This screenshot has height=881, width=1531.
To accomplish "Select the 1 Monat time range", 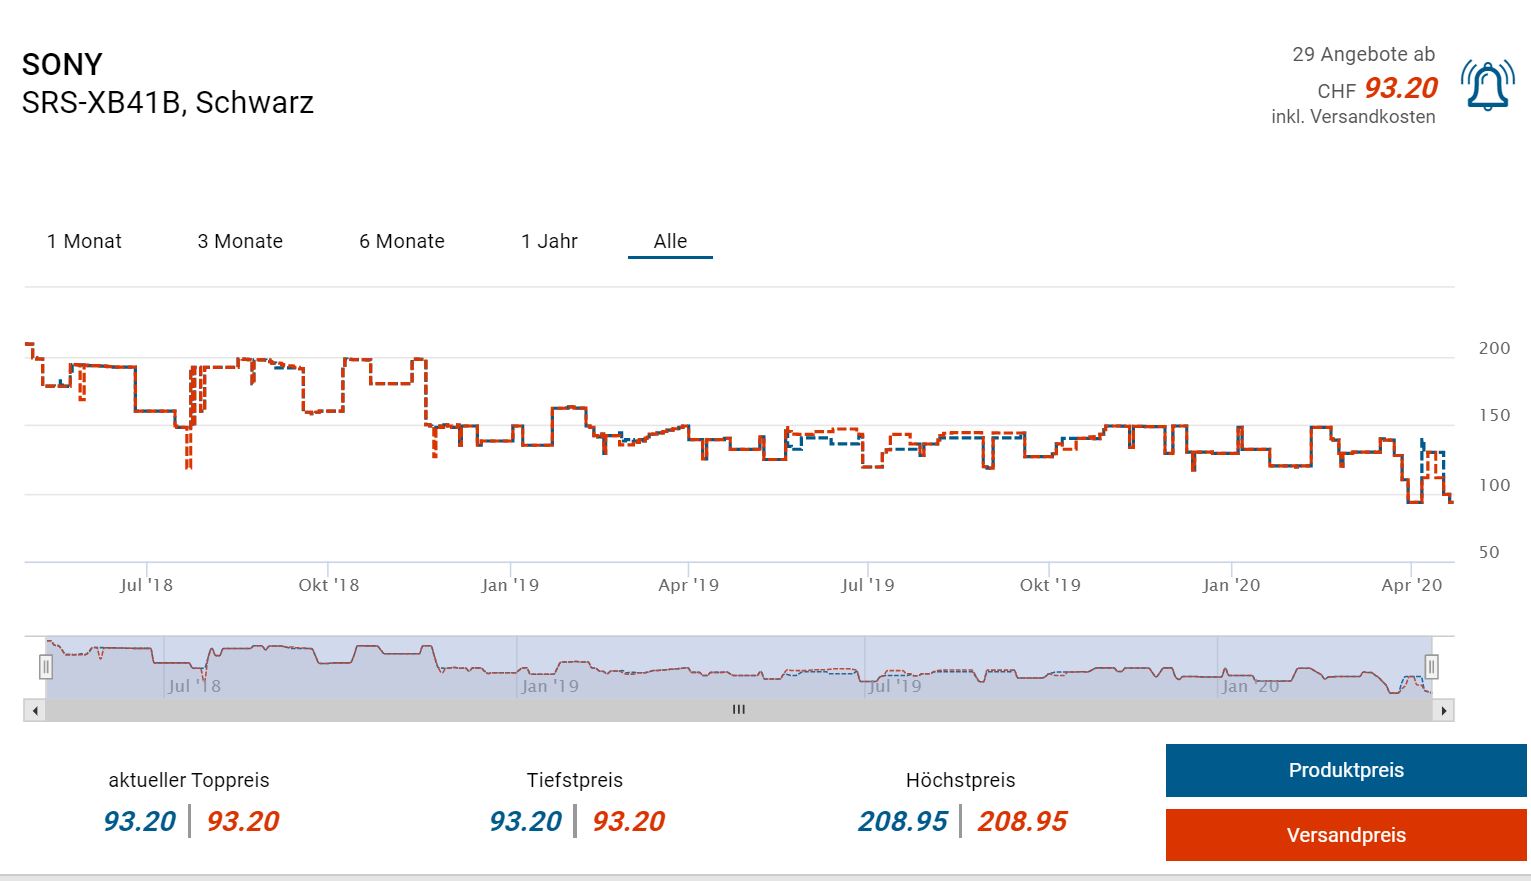I will coord(84,241).
